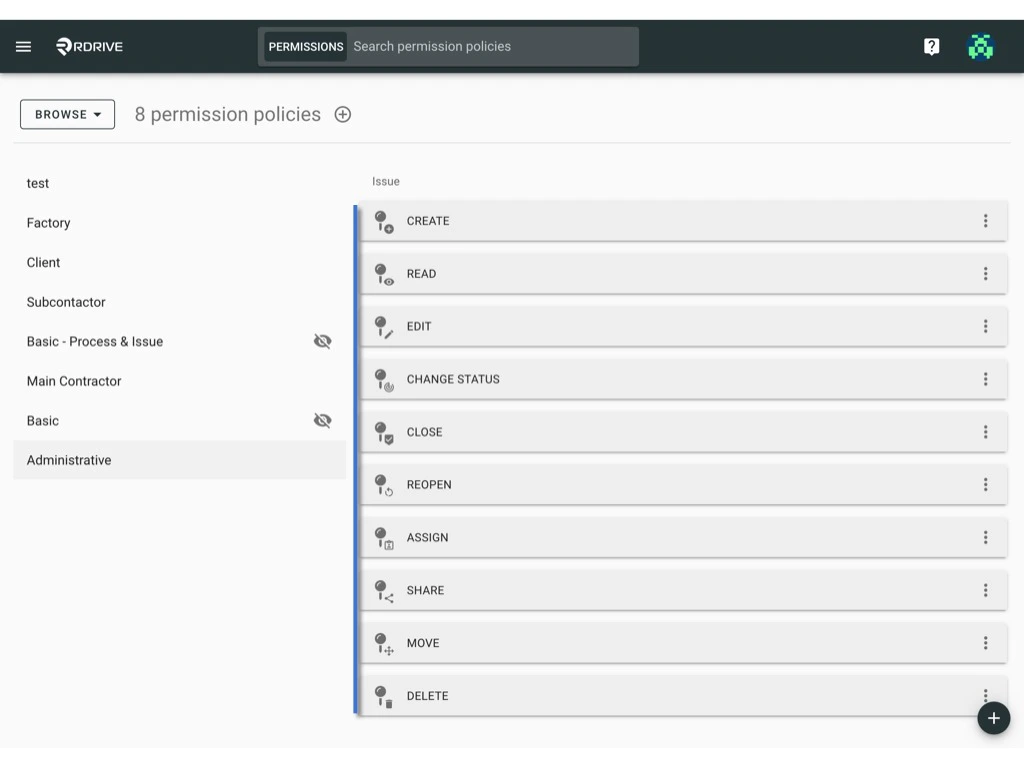Open the three-dot menu on CREATE
This screenshot has width=1024, height=768.
[x=985, y=221]
